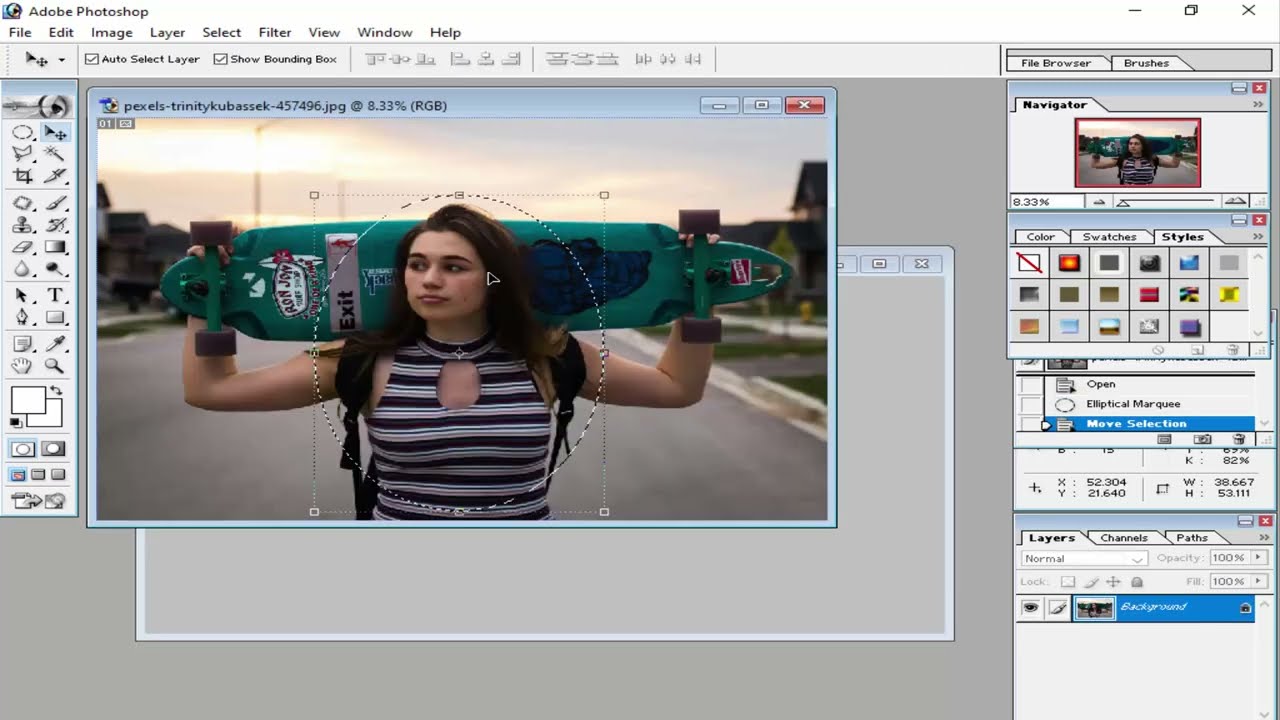Select the Path Selection arrow tool
Screen dimensions: 1280x720
22,296
